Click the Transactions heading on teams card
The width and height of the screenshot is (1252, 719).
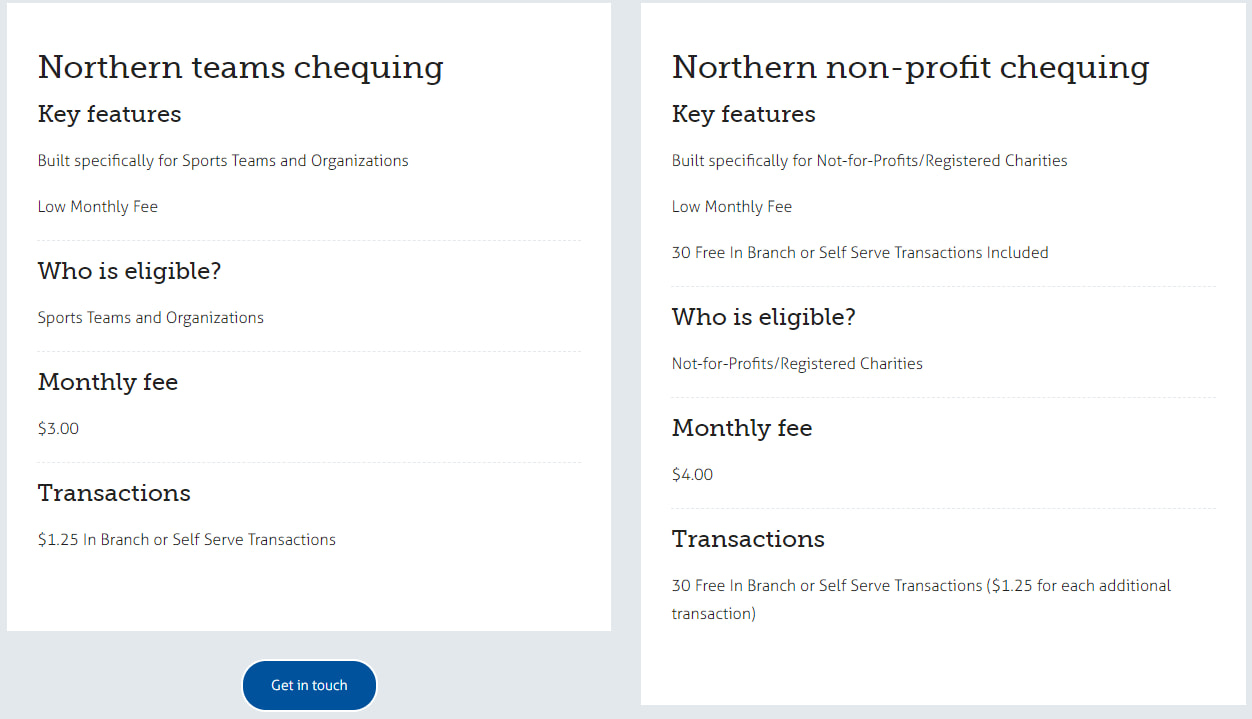coord(113,493)
